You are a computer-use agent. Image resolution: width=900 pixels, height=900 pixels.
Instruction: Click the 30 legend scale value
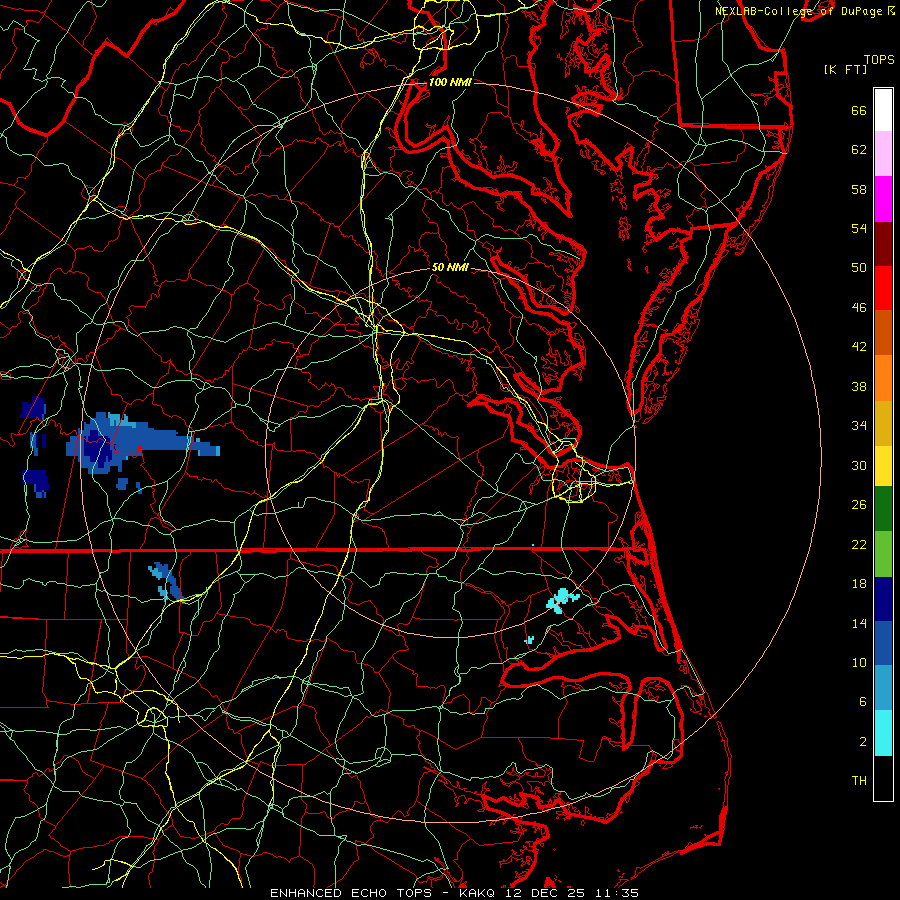pos(859,465)
